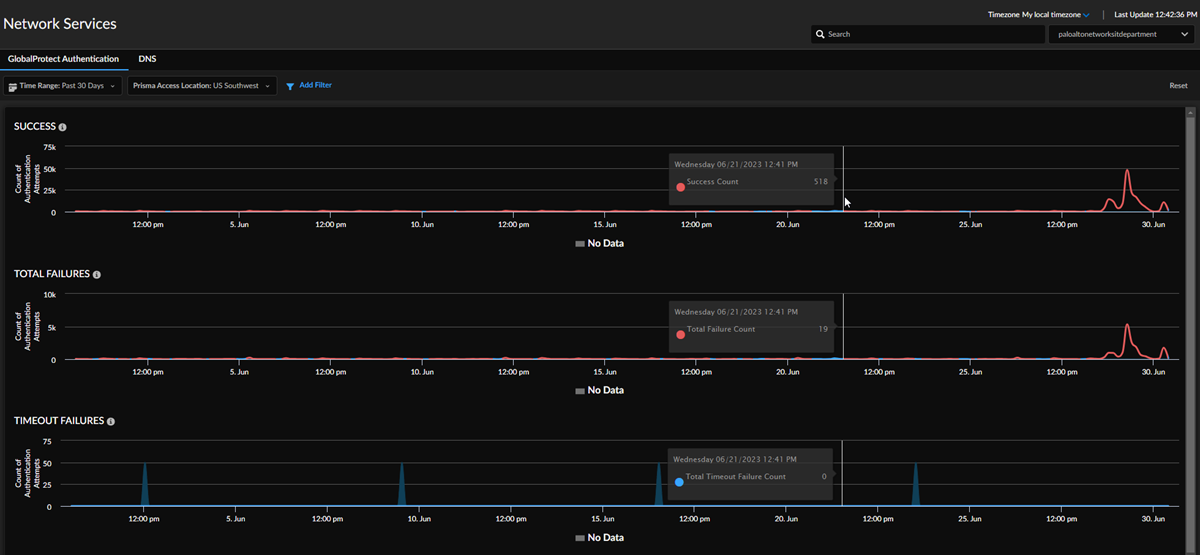Open the Time Range Past 30 Days dropdown
Viewport: 1200px width, 555px height.
(62, 86)
